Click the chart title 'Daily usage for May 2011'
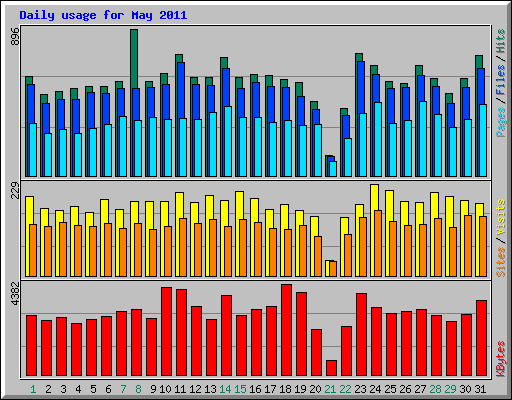The height and width of the screenshot is (400, 512). click(103, 15)
